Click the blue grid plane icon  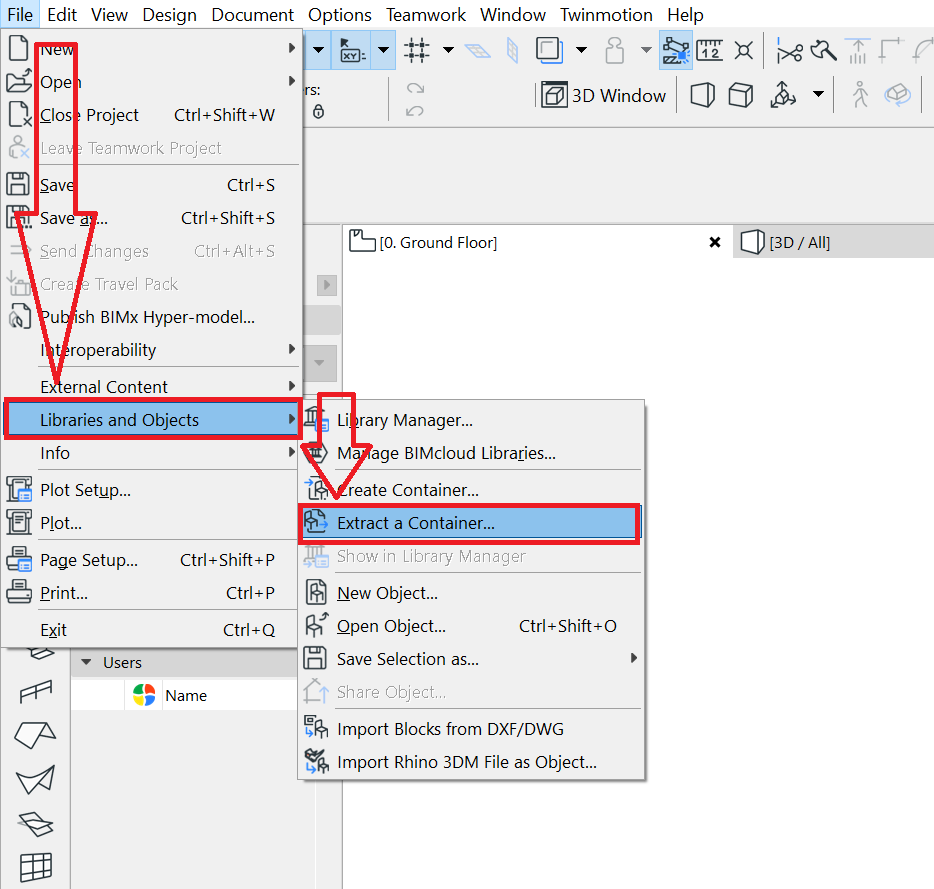coord(477,51)
